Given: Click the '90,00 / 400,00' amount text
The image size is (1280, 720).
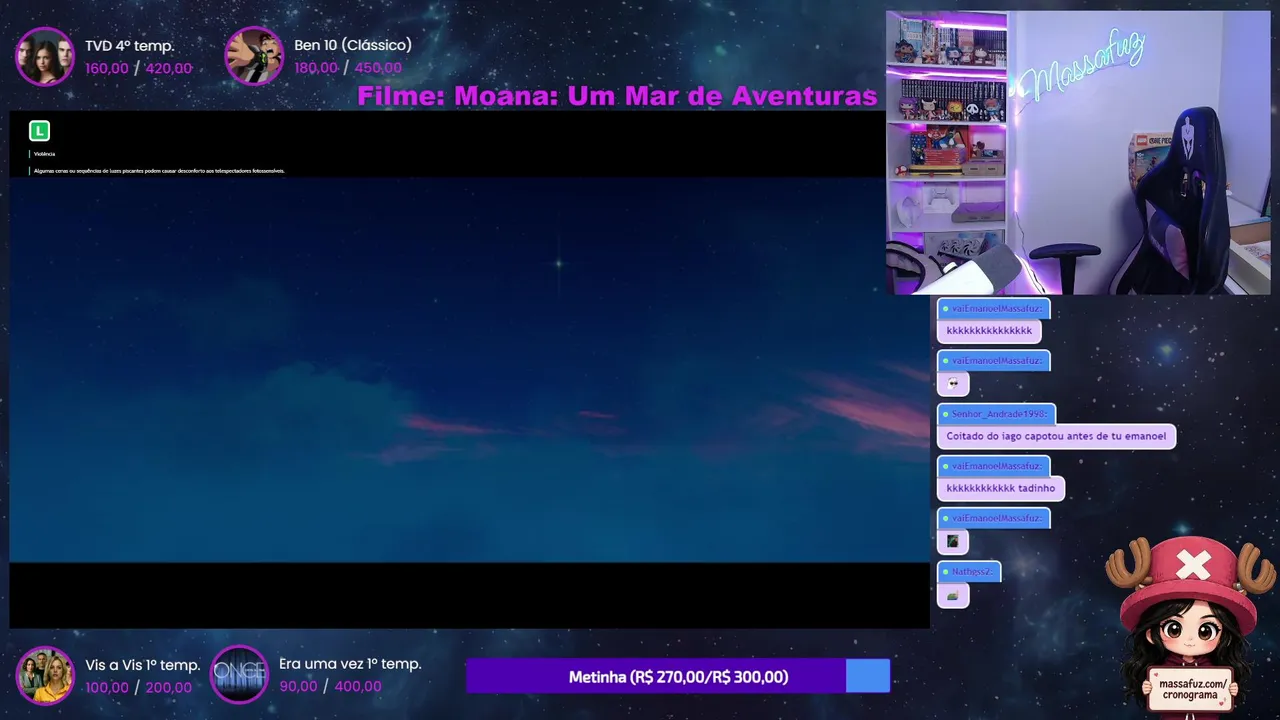Looking at the screenshot, I should click(330, 686).
